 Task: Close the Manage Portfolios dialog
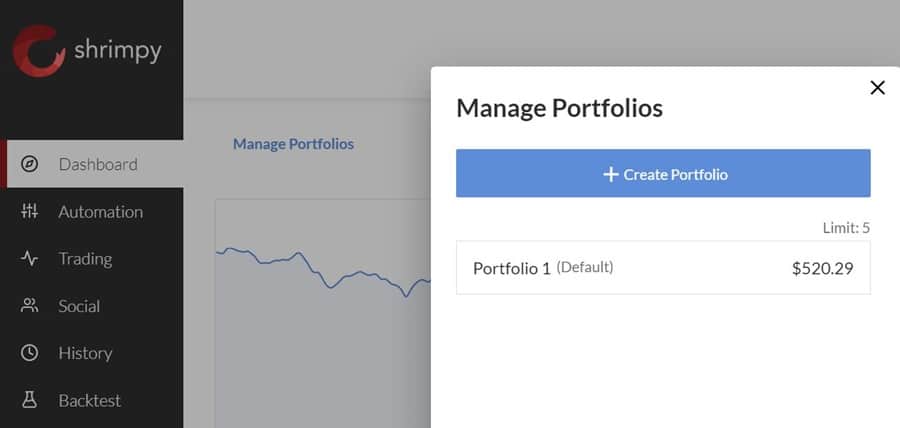pos(878,88)
